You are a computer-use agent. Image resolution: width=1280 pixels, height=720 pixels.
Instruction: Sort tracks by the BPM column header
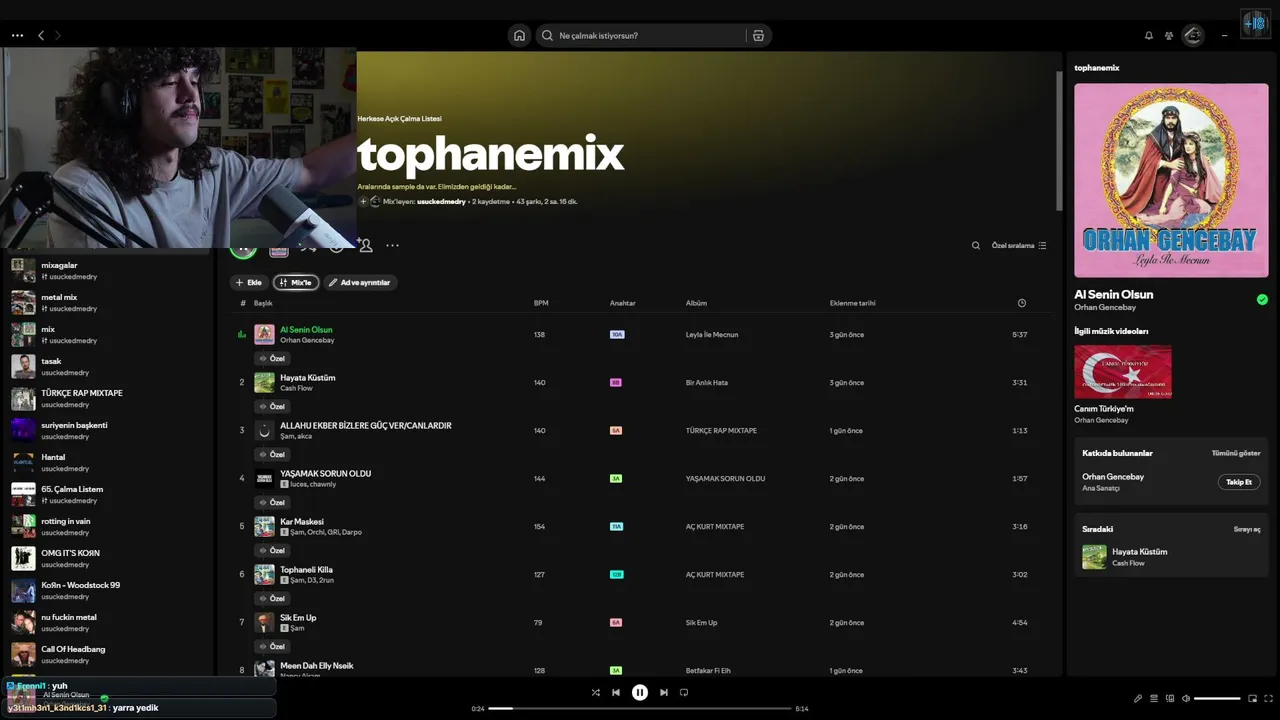[x=541, y=303]
